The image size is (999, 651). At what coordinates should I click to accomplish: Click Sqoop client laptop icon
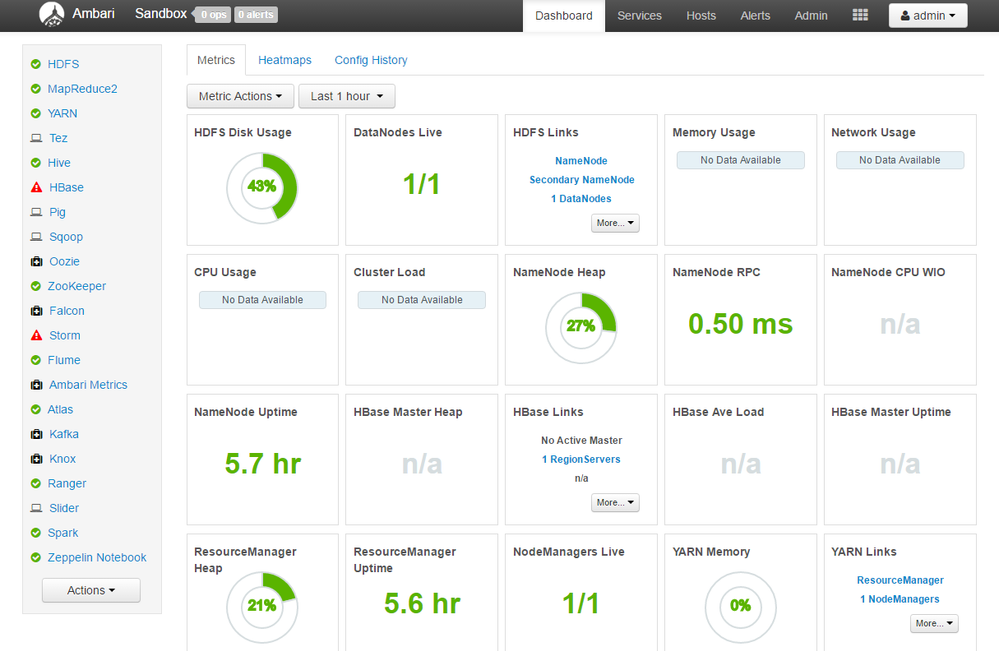pyautogui.click(x=36, y=237)
